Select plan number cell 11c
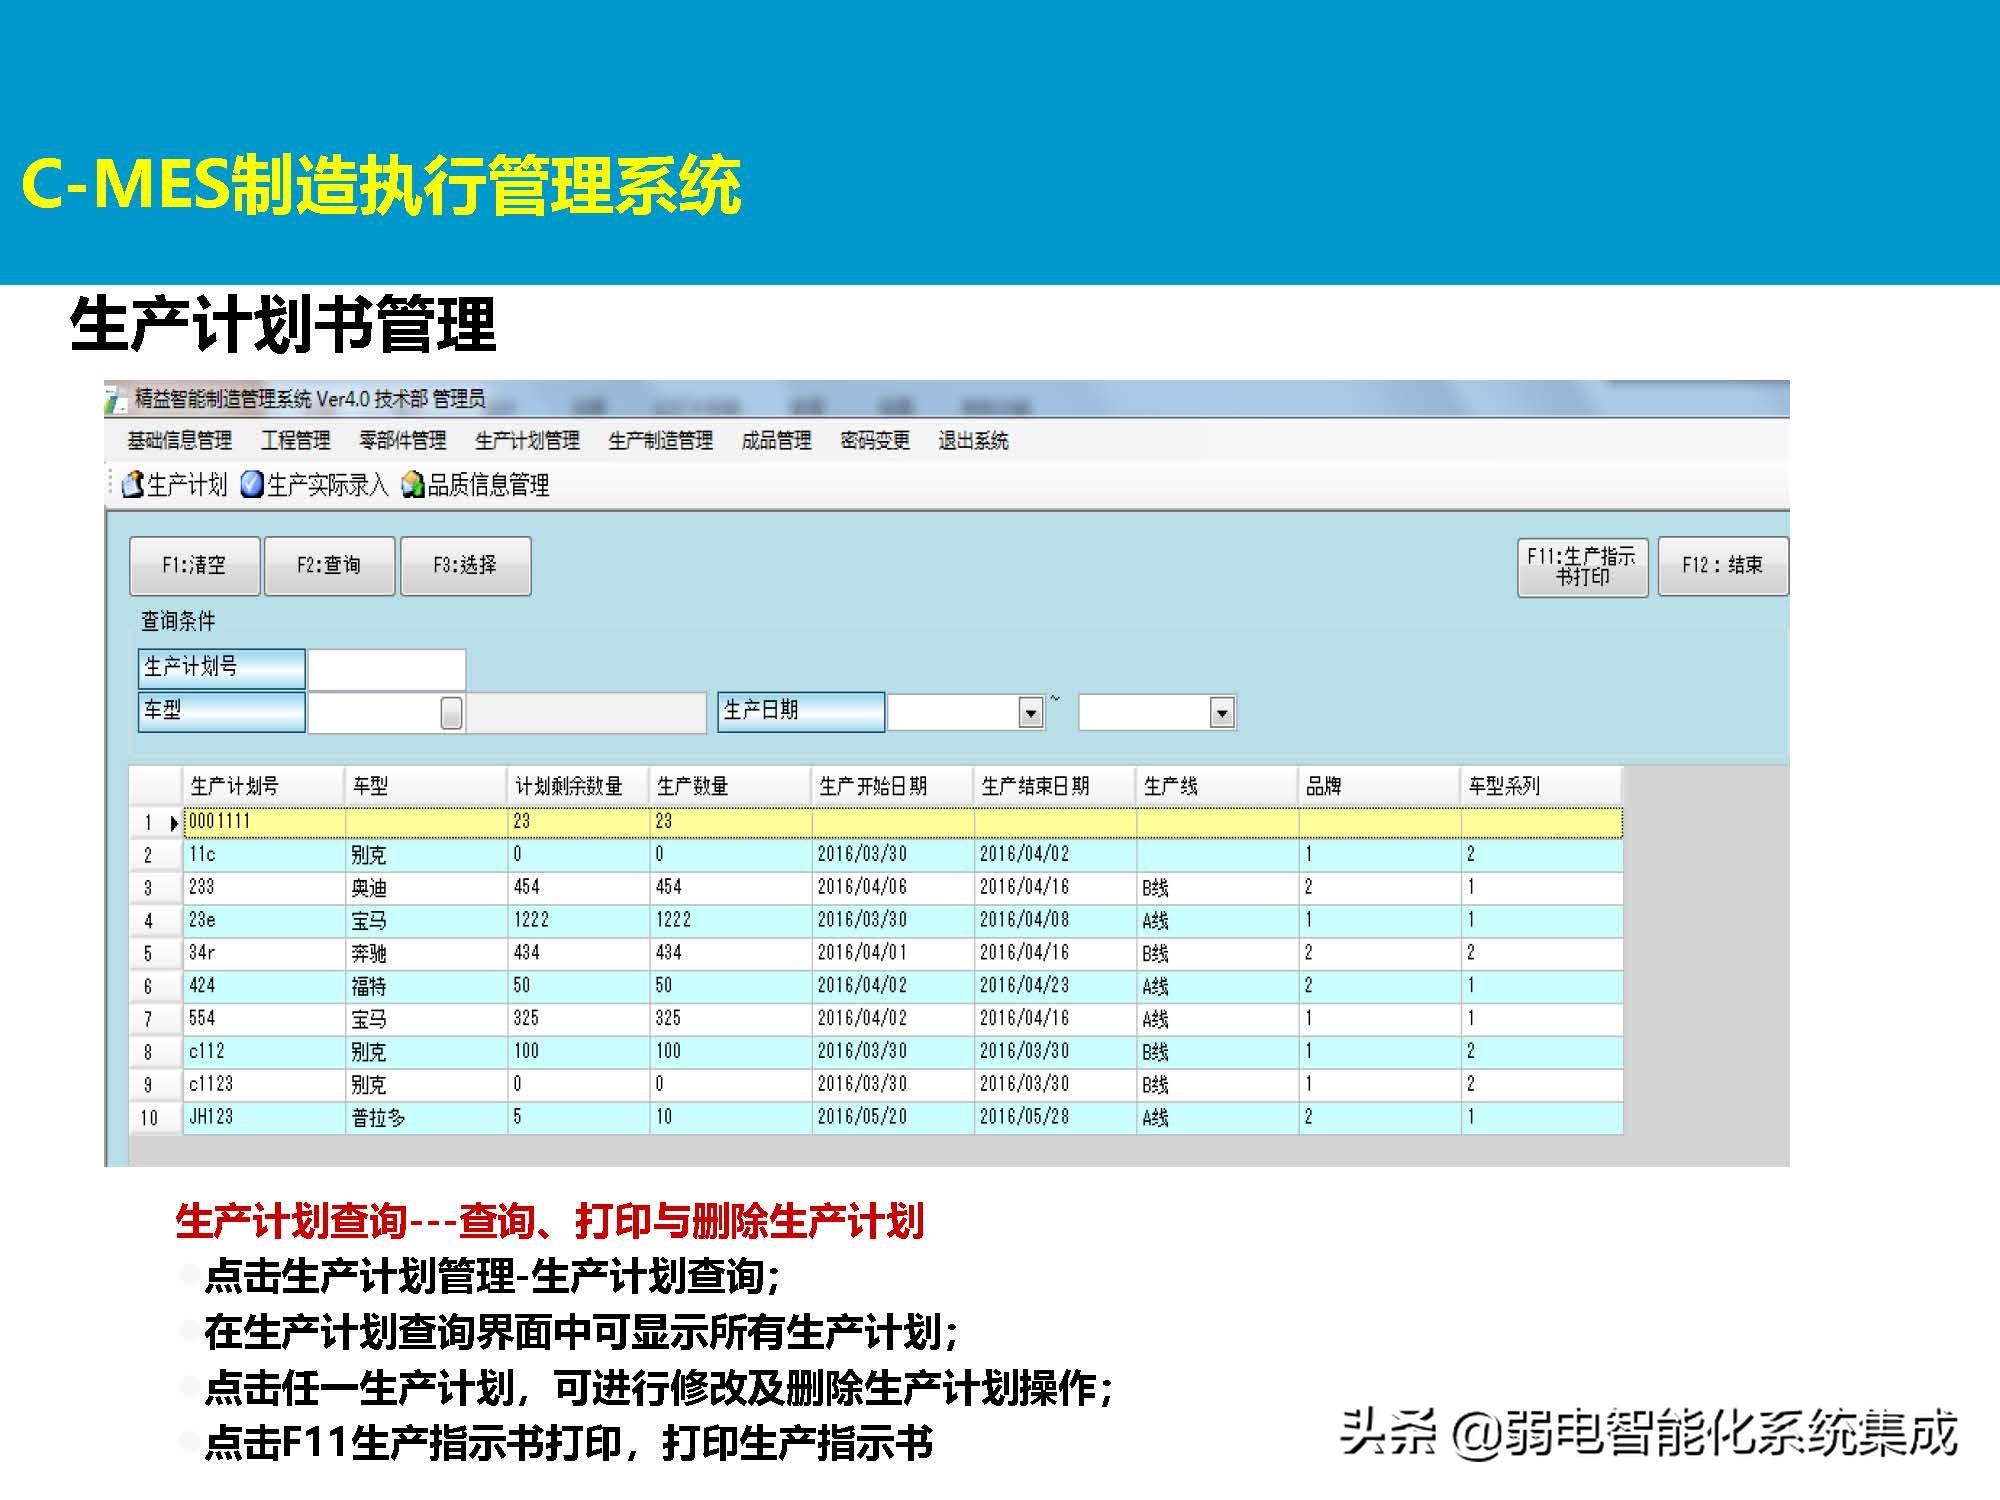The width and height of the screenshot is (2000, 1500). [264, 855]
